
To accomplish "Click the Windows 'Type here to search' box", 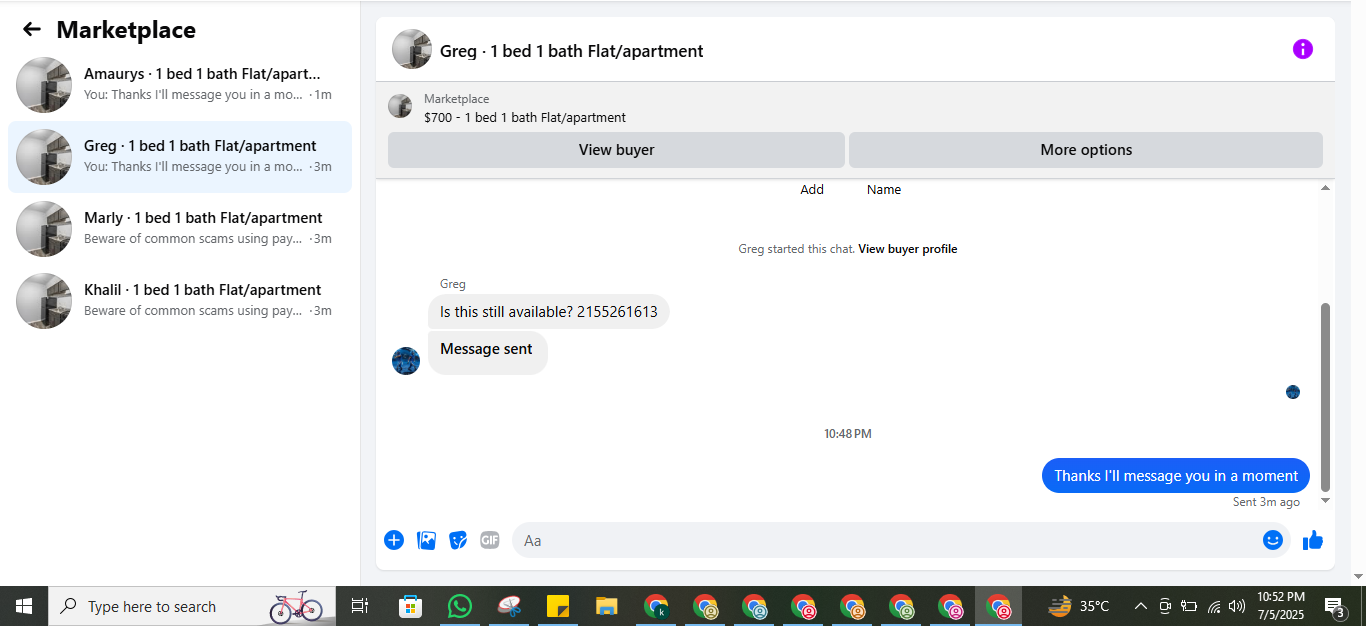I will pyautogui.click(x=192, y=606).
